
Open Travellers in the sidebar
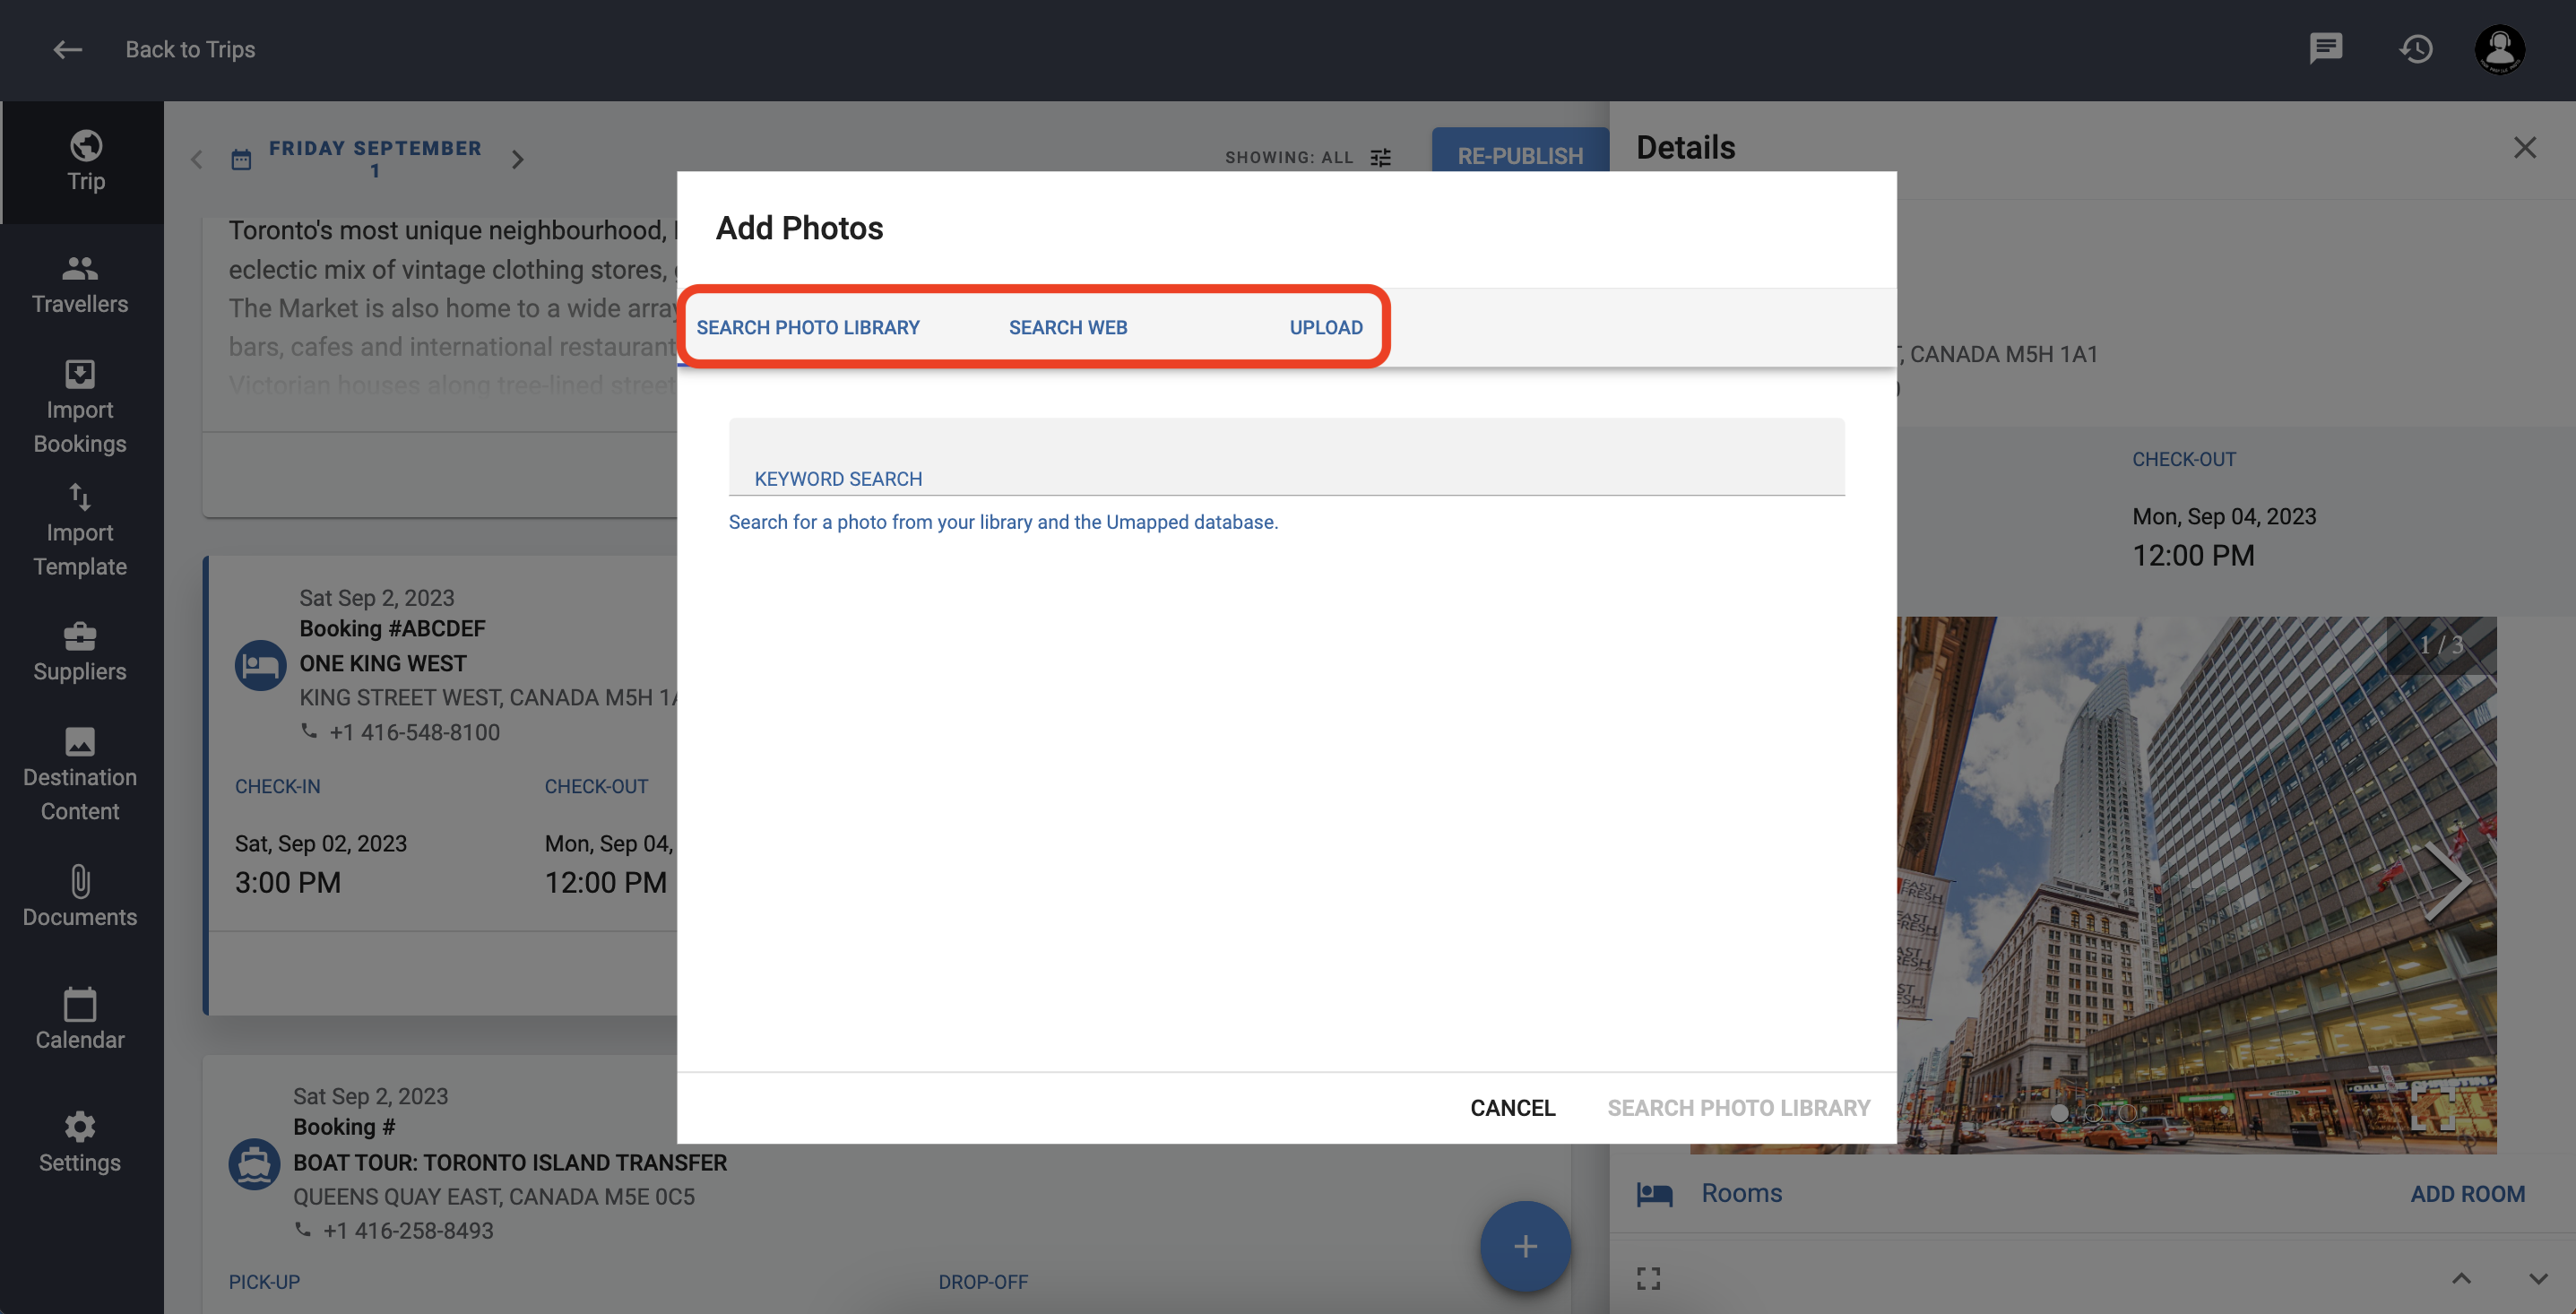80,284
